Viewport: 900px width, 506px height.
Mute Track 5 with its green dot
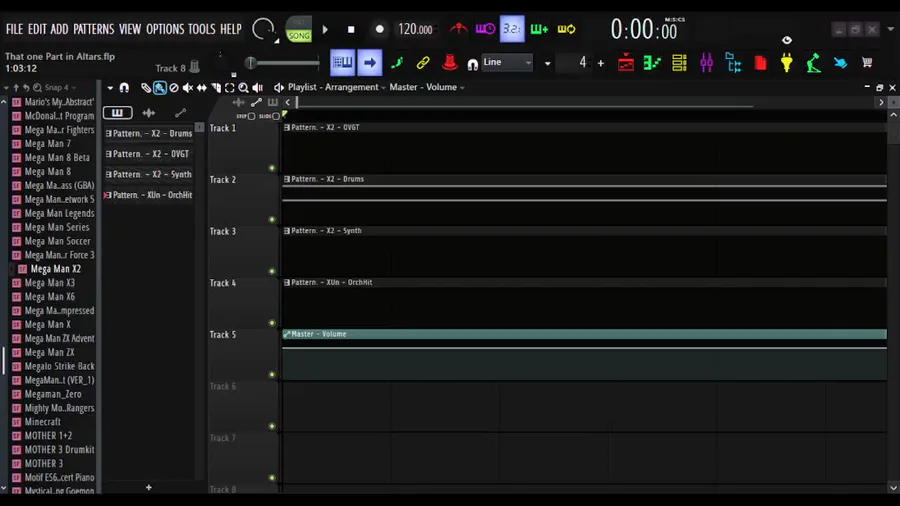(x=272, y=375)
